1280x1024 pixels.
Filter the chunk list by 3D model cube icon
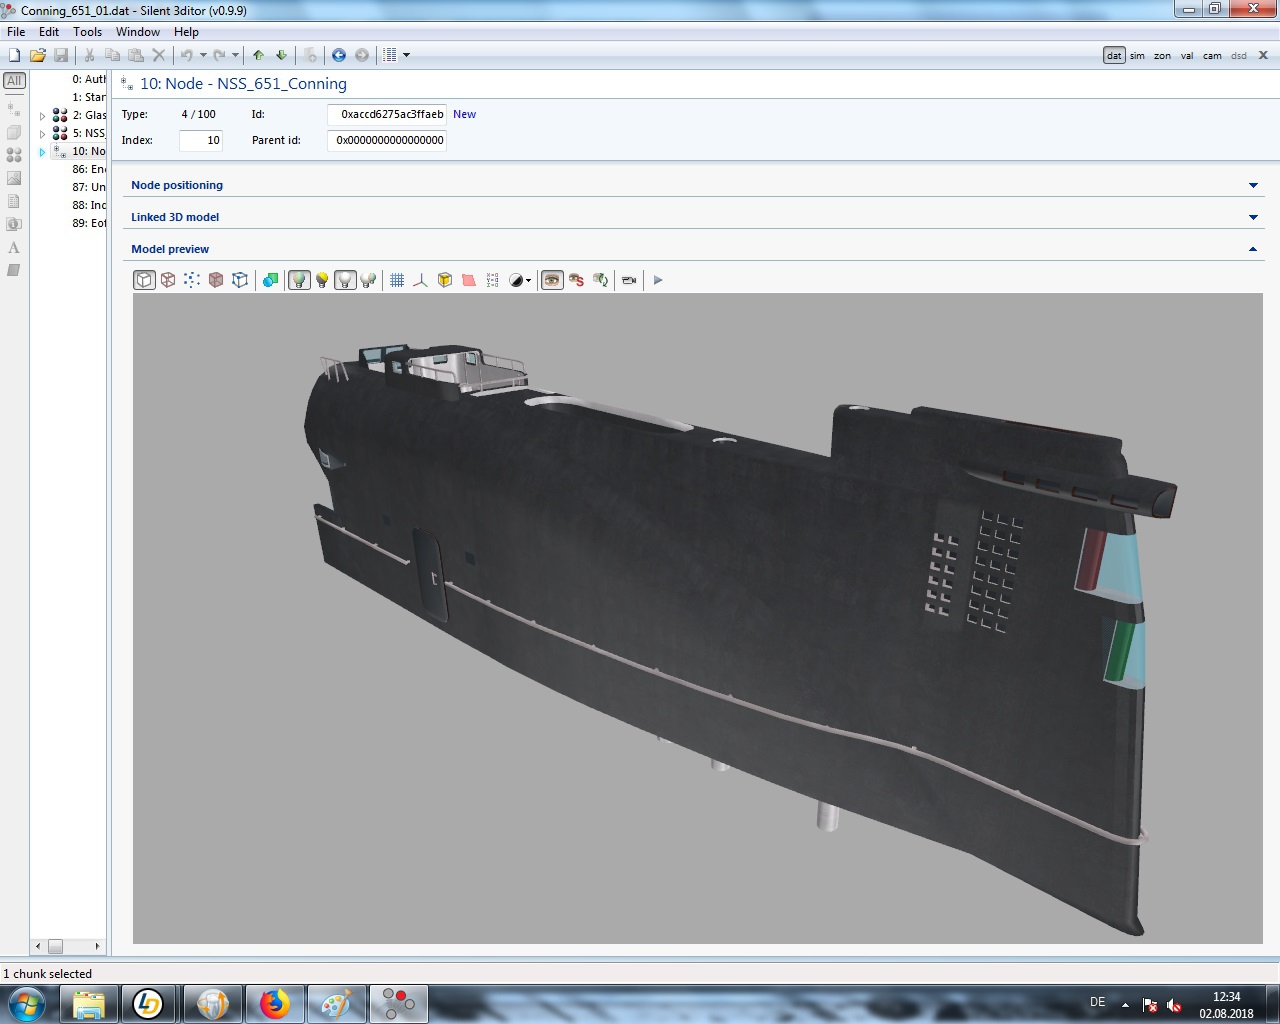pos(14,131)
